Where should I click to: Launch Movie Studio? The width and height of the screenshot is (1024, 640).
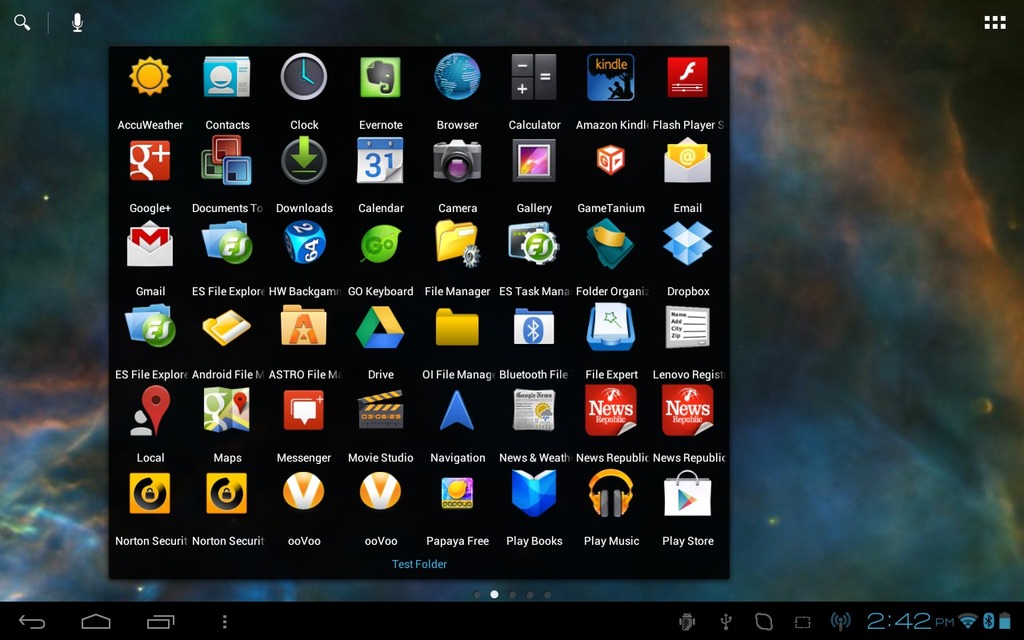(x=381, y=410)
